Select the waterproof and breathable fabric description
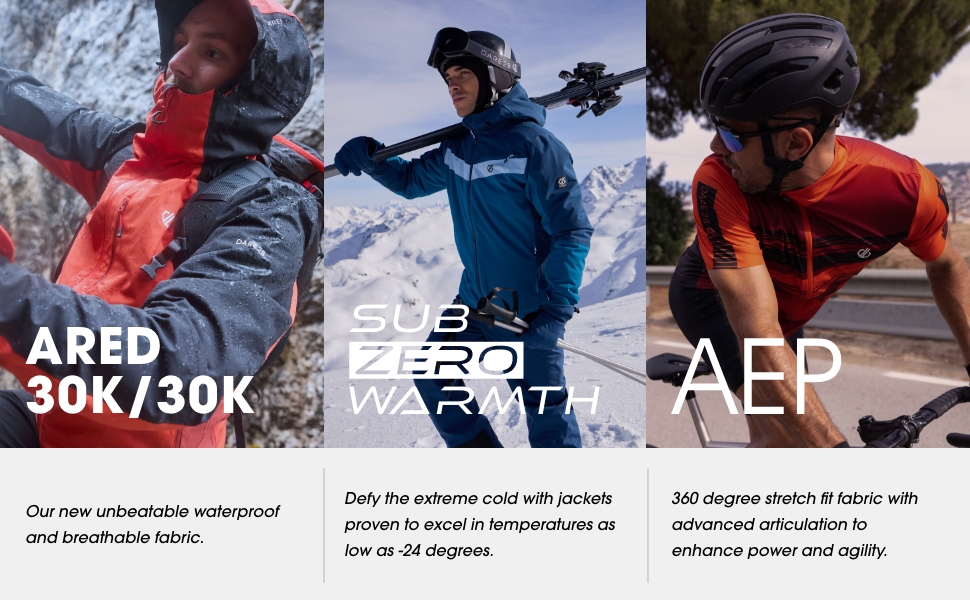Screen dimensions: 970x600 point(153,524)
